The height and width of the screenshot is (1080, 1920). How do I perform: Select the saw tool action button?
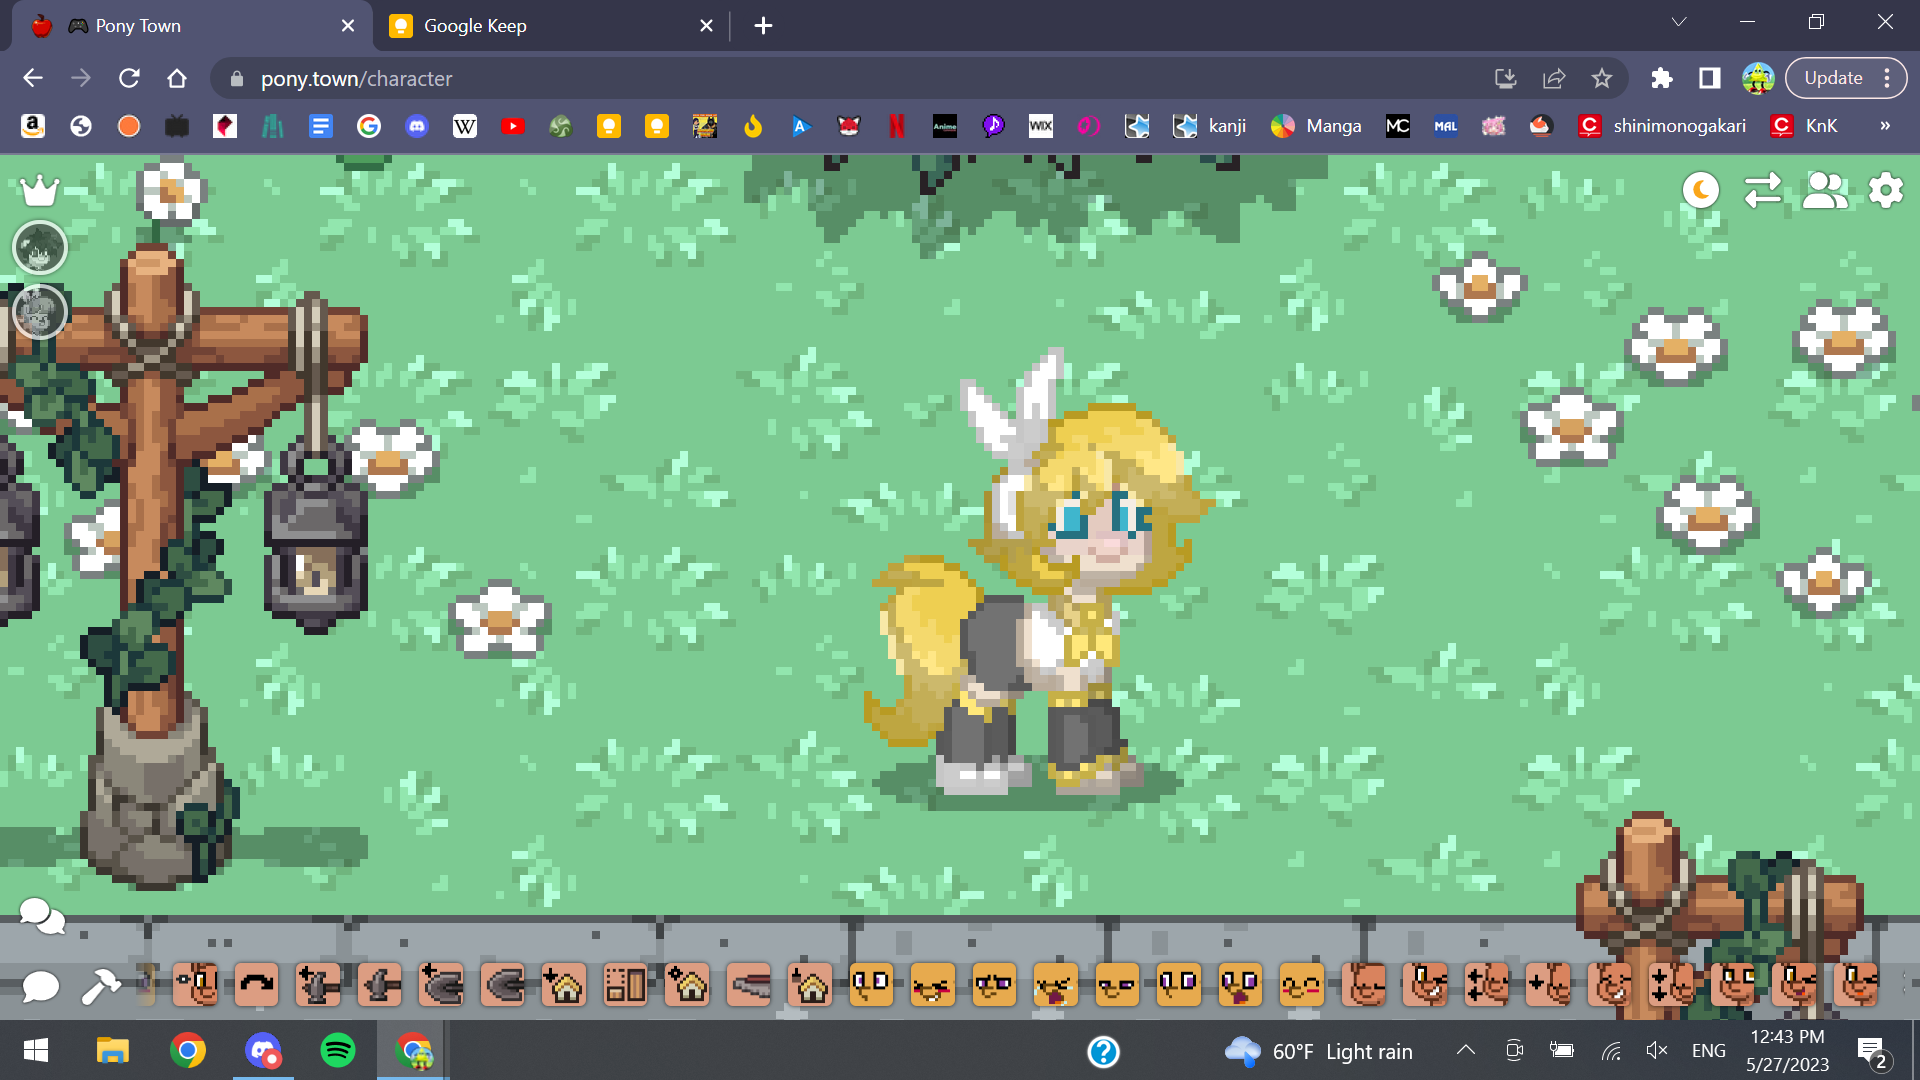(749, 986)
